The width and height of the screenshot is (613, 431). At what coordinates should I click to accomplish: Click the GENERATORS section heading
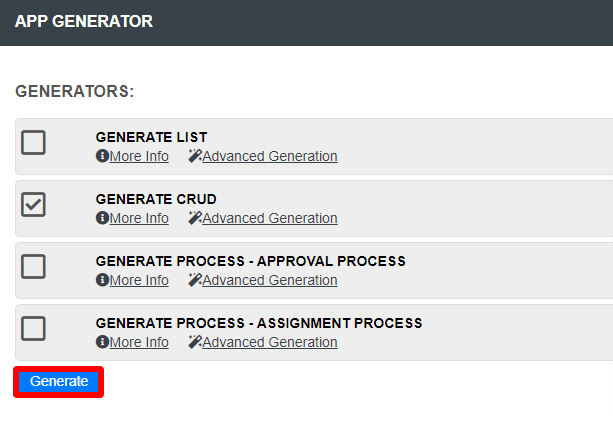75,91
